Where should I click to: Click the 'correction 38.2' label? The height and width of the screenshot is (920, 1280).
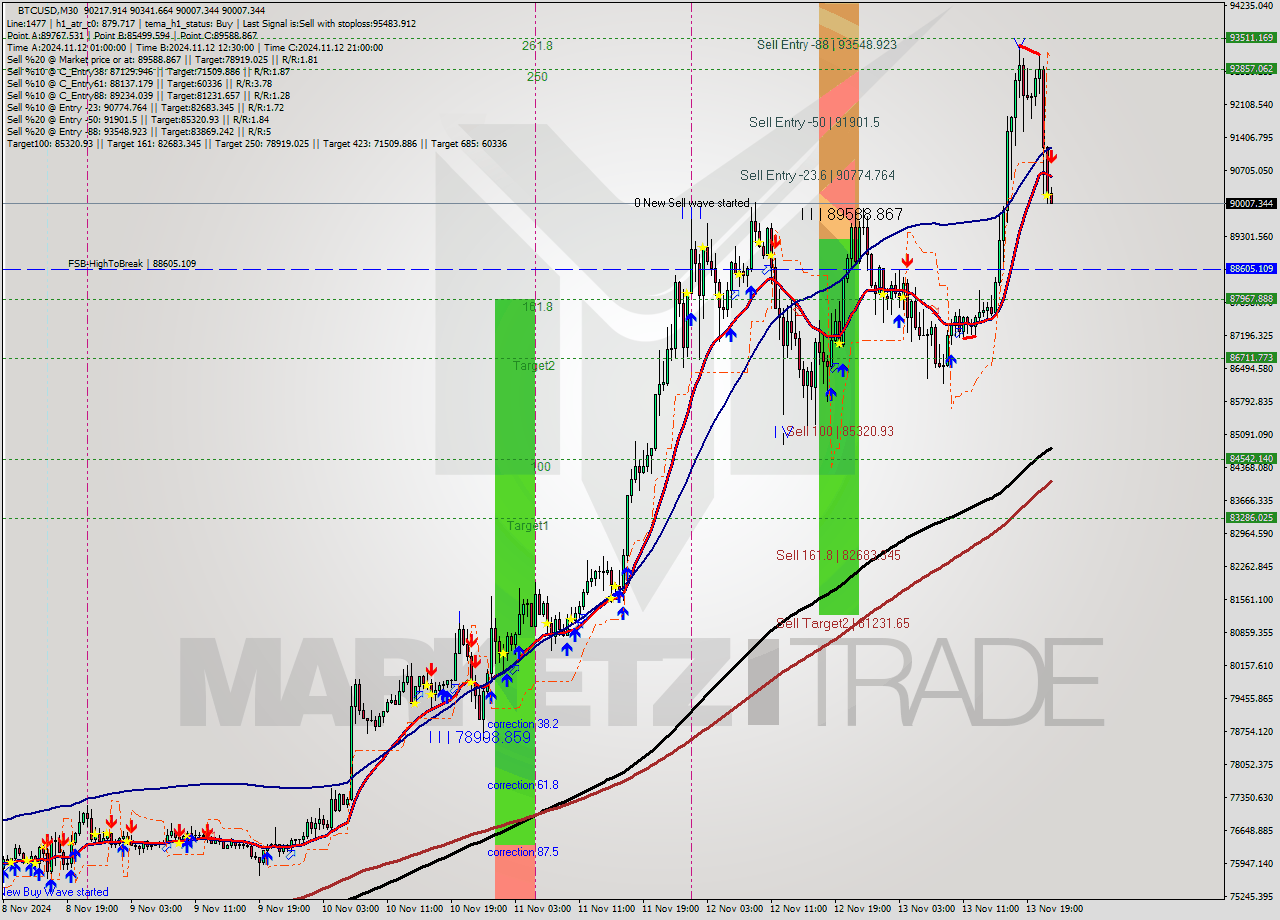click(x=523, y=724)
